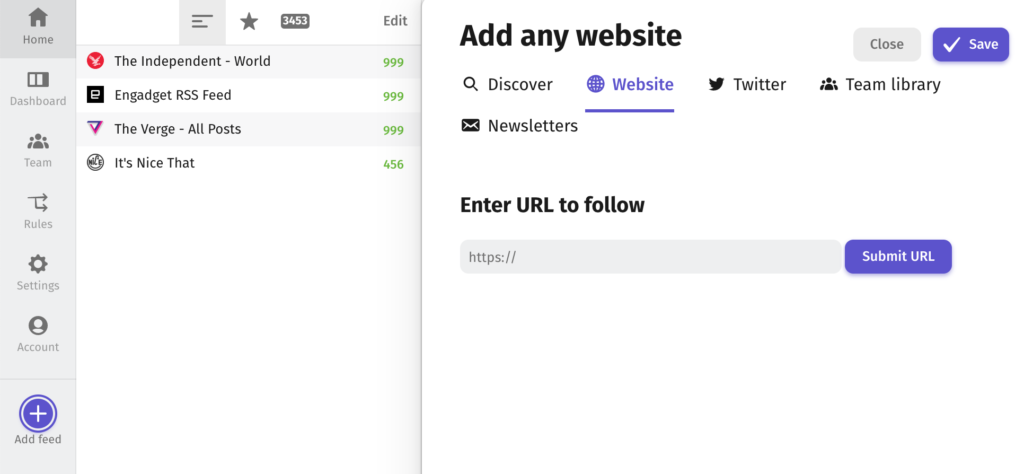This screenshot has height=474, width=1024.
Task: Select the It's Nice That feed
Action: pos(248,163)
